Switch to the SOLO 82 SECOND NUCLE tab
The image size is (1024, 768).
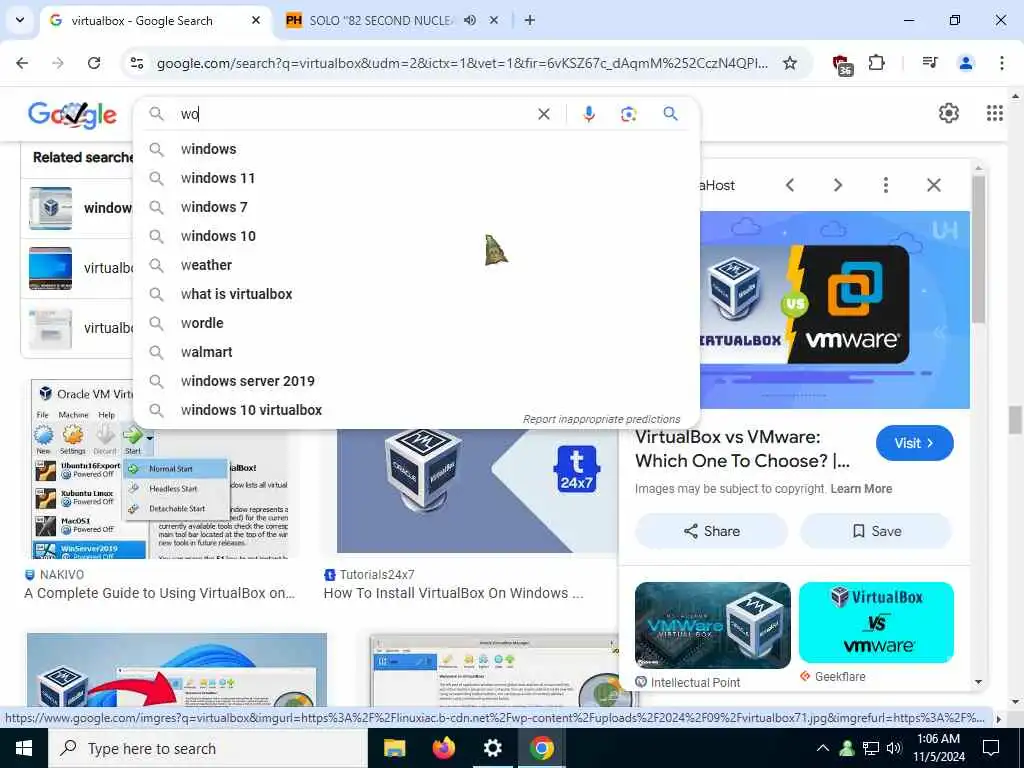pyautogui.click(x=381, y=20)
